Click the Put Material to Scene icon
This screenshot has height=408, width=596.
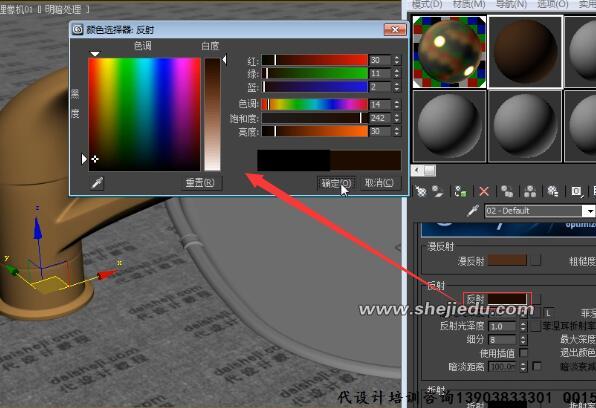tap(438, 191)
